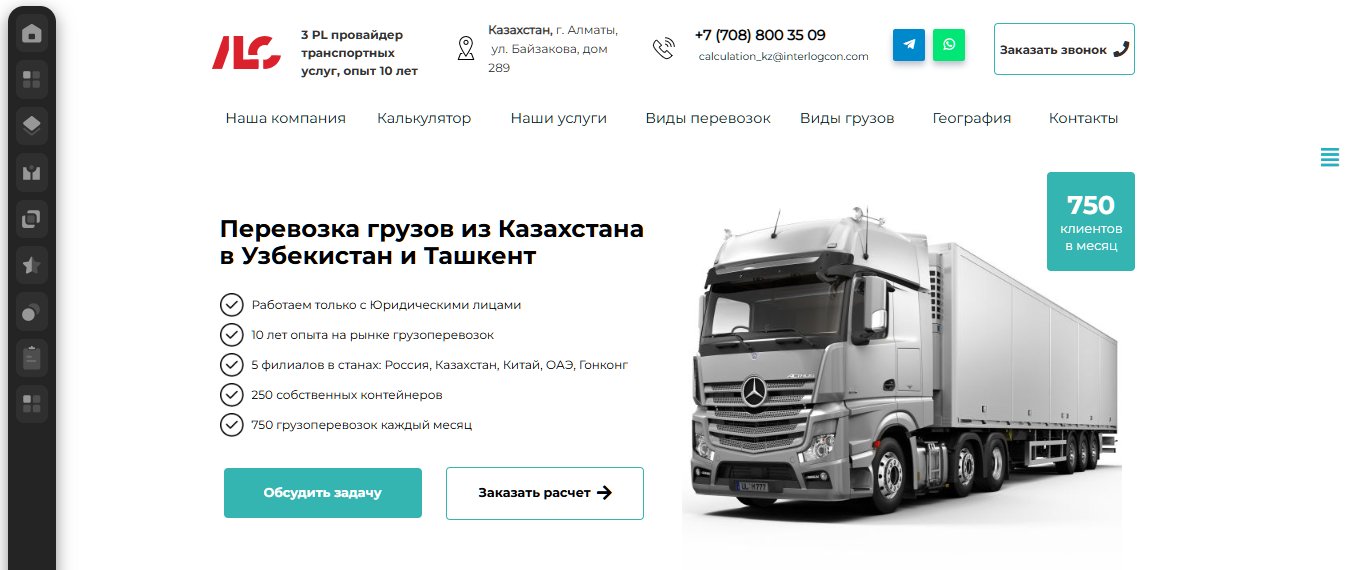1351x570 pixels.
Task: Click the Обсудить задачу button
Action: 323,493
